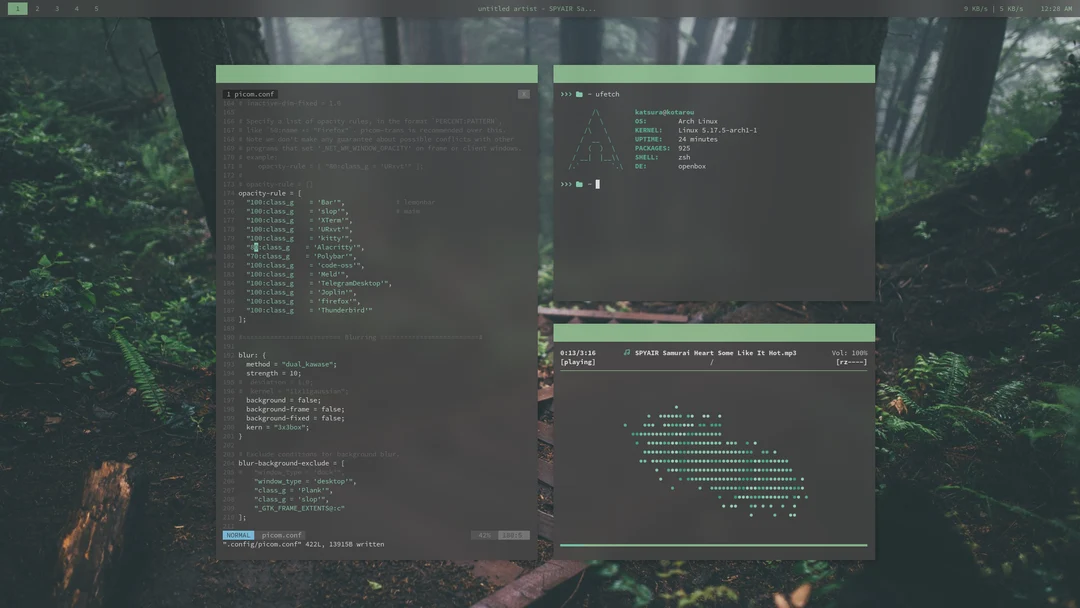
Task: Click the folder icon on the empty terminal prompt
Action: (x=578, y=183)
